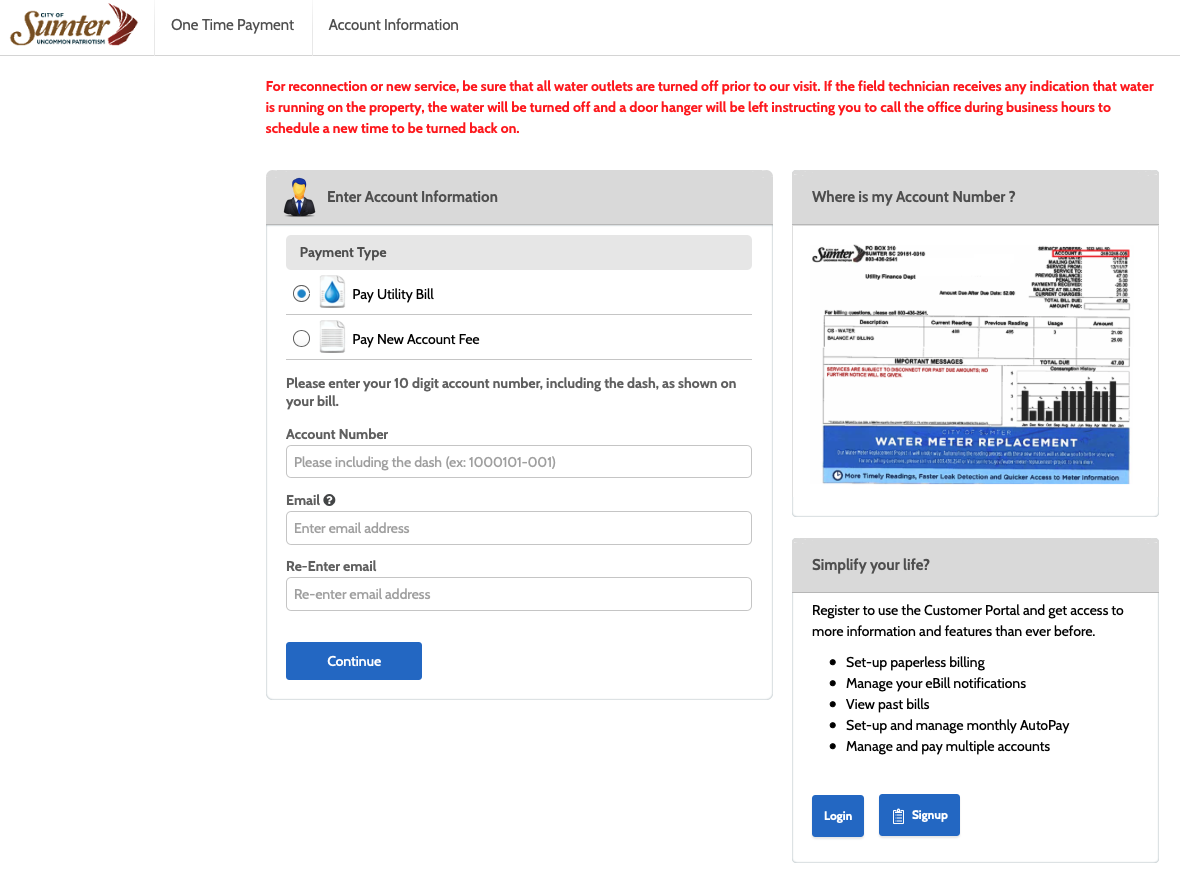The width and height of the screenshot is (1180, 872).
Task: Click the Simplify your life heading
Action: click(x=871, y=565)
